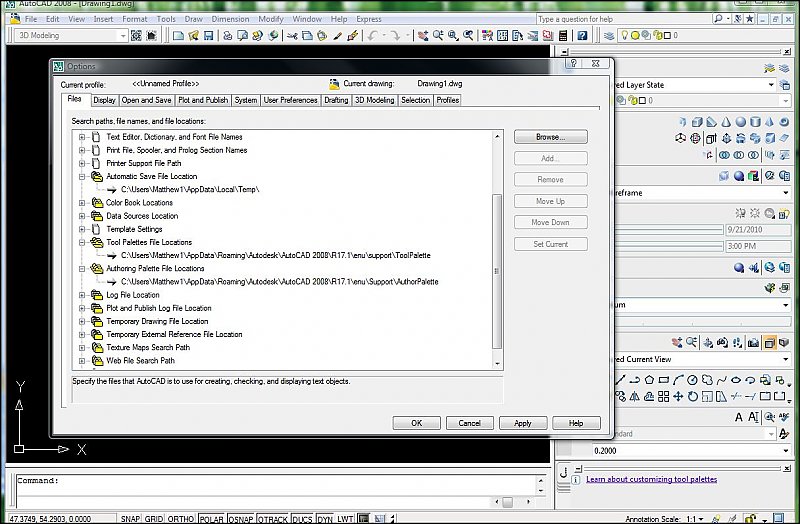800x524 pixels.
Task: Open the Dimension menu
Action: [x=231, y=19]
